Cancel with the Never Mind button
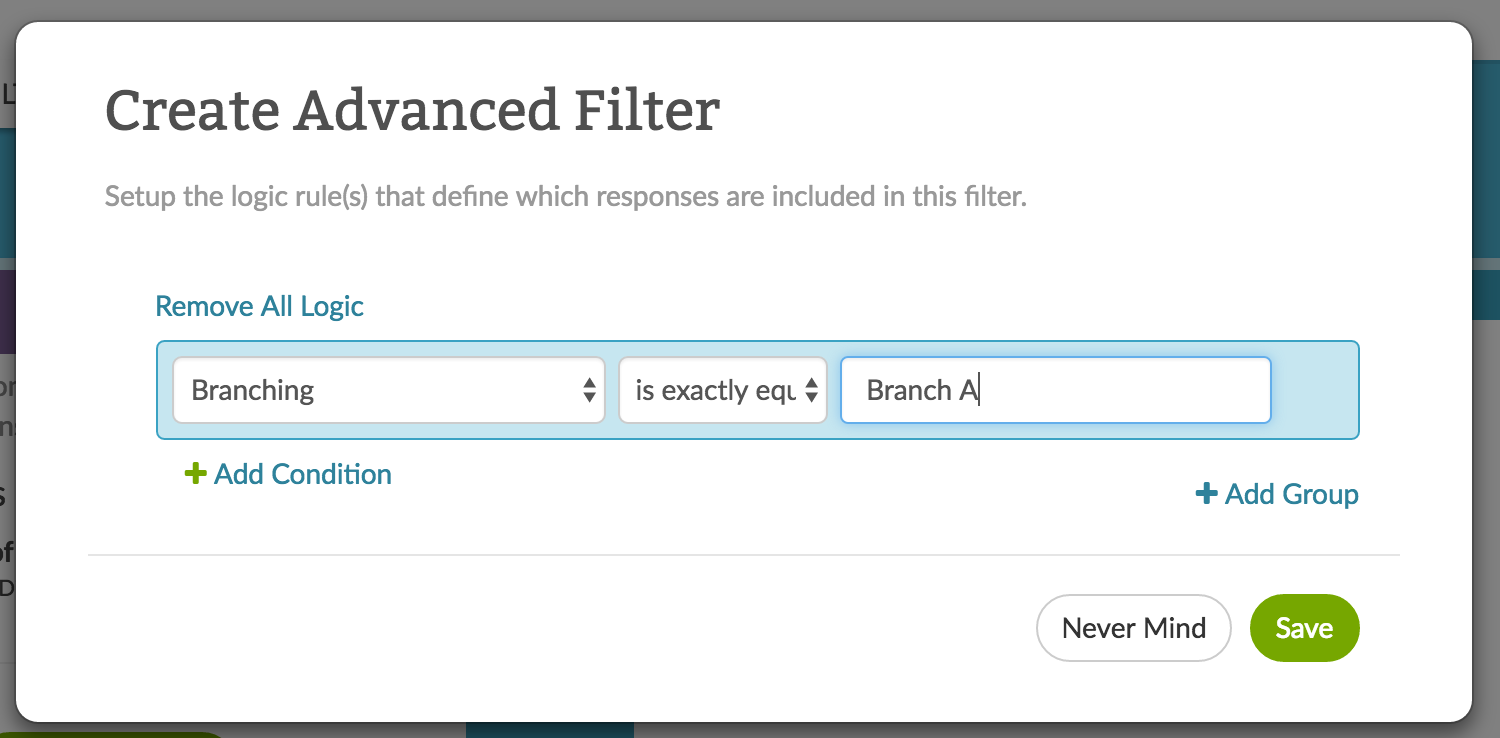Image resolution: width=1500 pixels, height=738 pixels. point(1133,628)
